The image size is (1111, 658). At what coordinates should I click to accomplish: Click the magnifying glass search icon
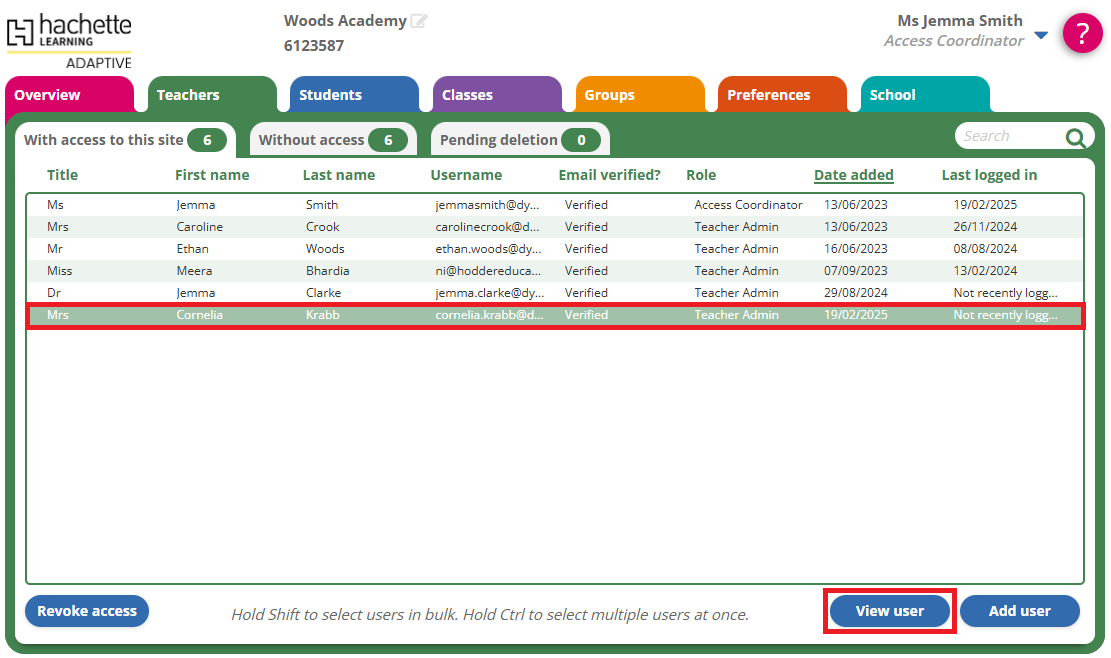(x=1075, y=138)
